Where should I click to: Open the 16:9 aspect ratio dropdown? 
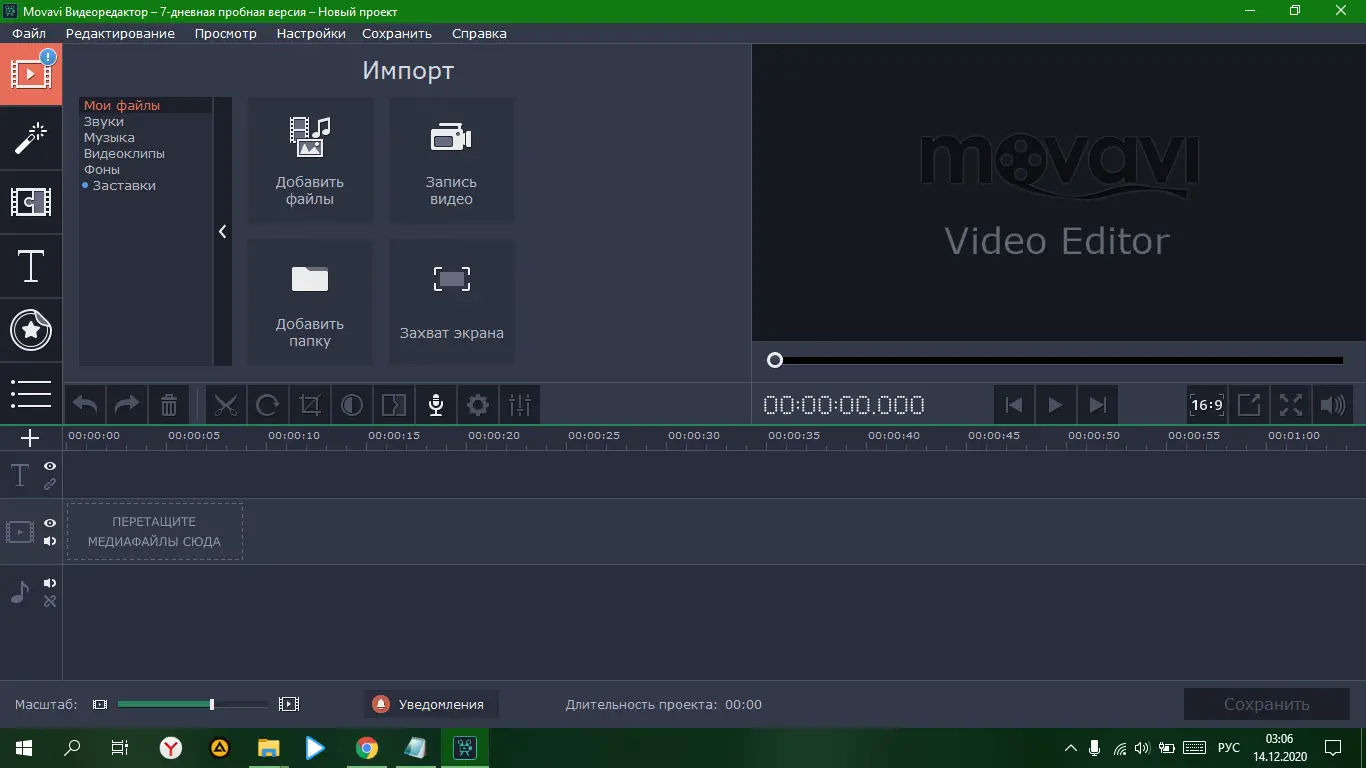[x=1207, y=405]
